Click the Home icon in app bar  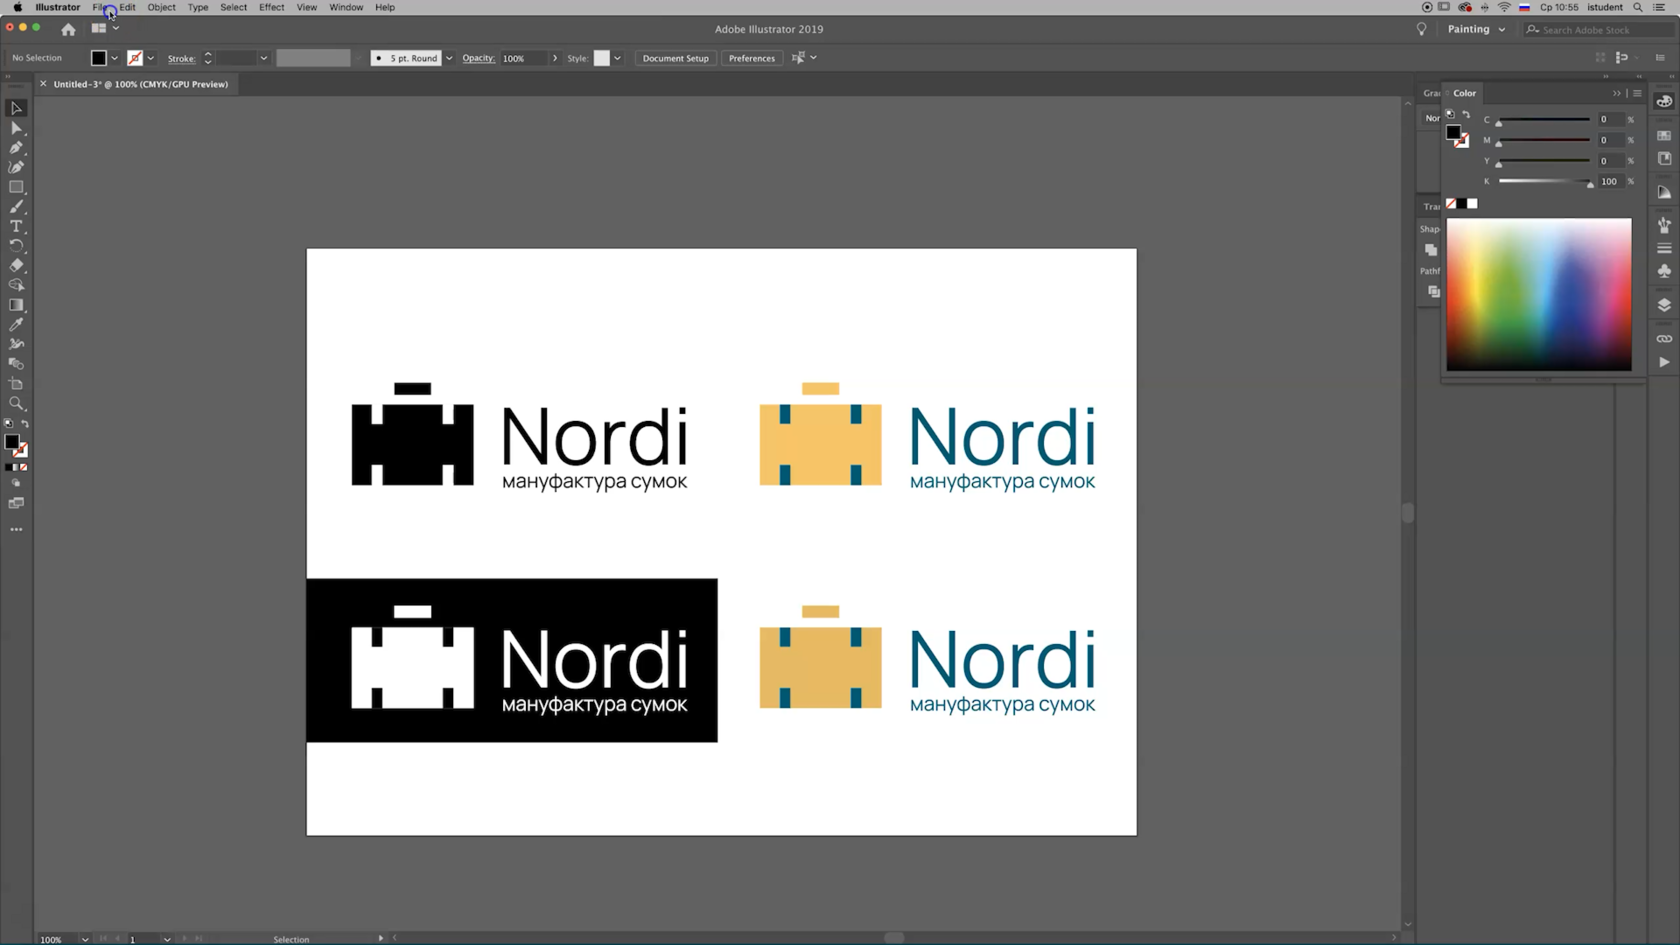pyautogui.click(x=68, y=29)
